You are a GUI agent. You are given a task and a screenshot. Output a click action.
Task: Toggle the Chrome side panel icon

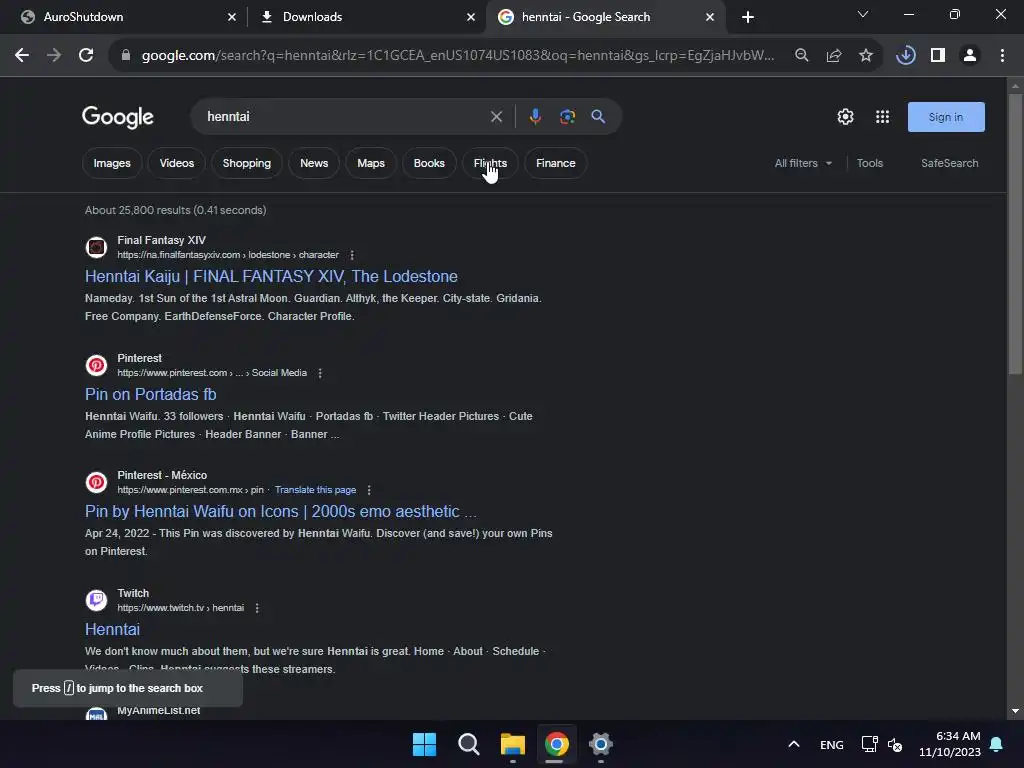click(938, 56)
